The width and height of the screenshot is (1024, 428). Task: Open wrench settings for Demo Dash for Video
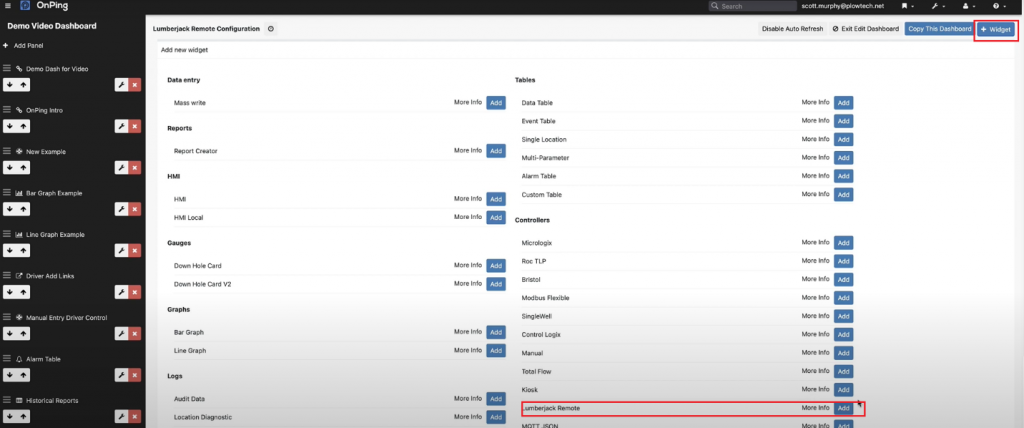(x=121, y=84)
